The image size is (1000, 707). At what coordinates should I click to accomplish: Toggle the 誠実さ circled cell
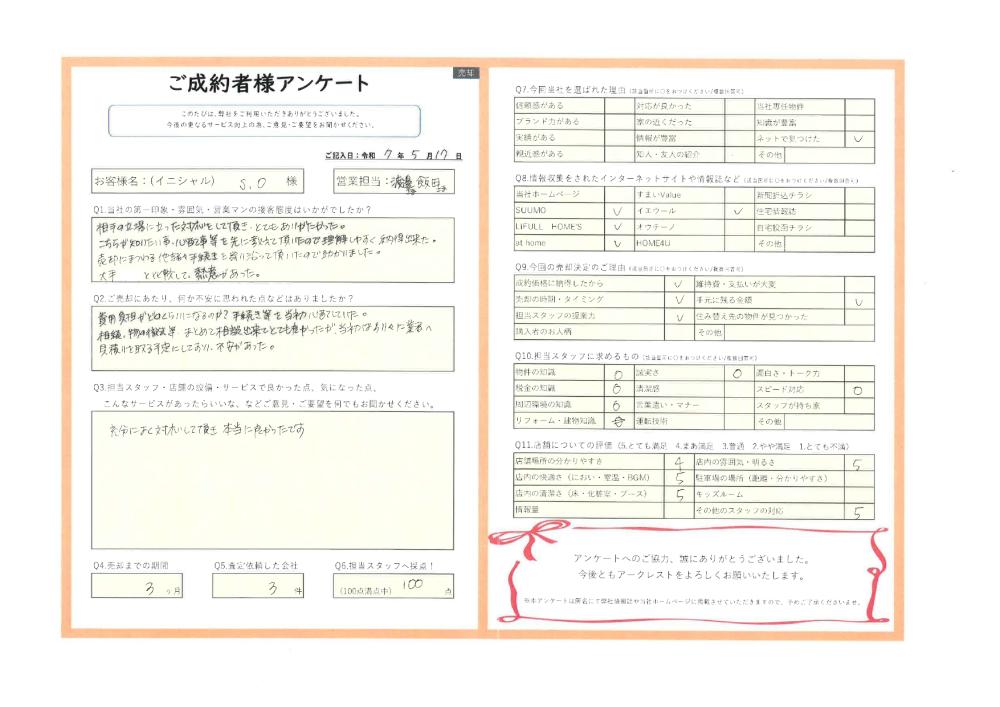[739, 373]
